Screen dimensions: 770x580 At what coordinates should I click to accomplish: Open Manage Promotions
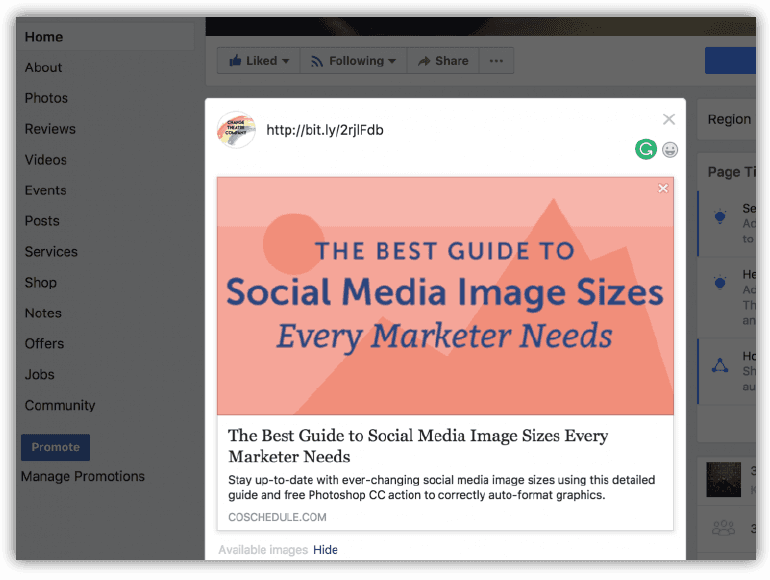tap(83, 477)
